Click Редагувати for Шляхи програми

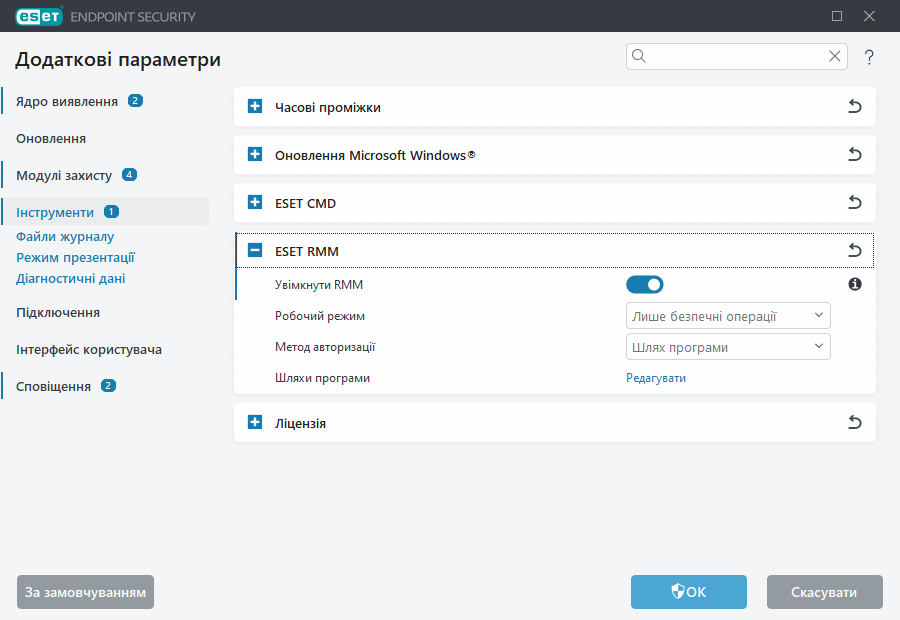[657, 377]
